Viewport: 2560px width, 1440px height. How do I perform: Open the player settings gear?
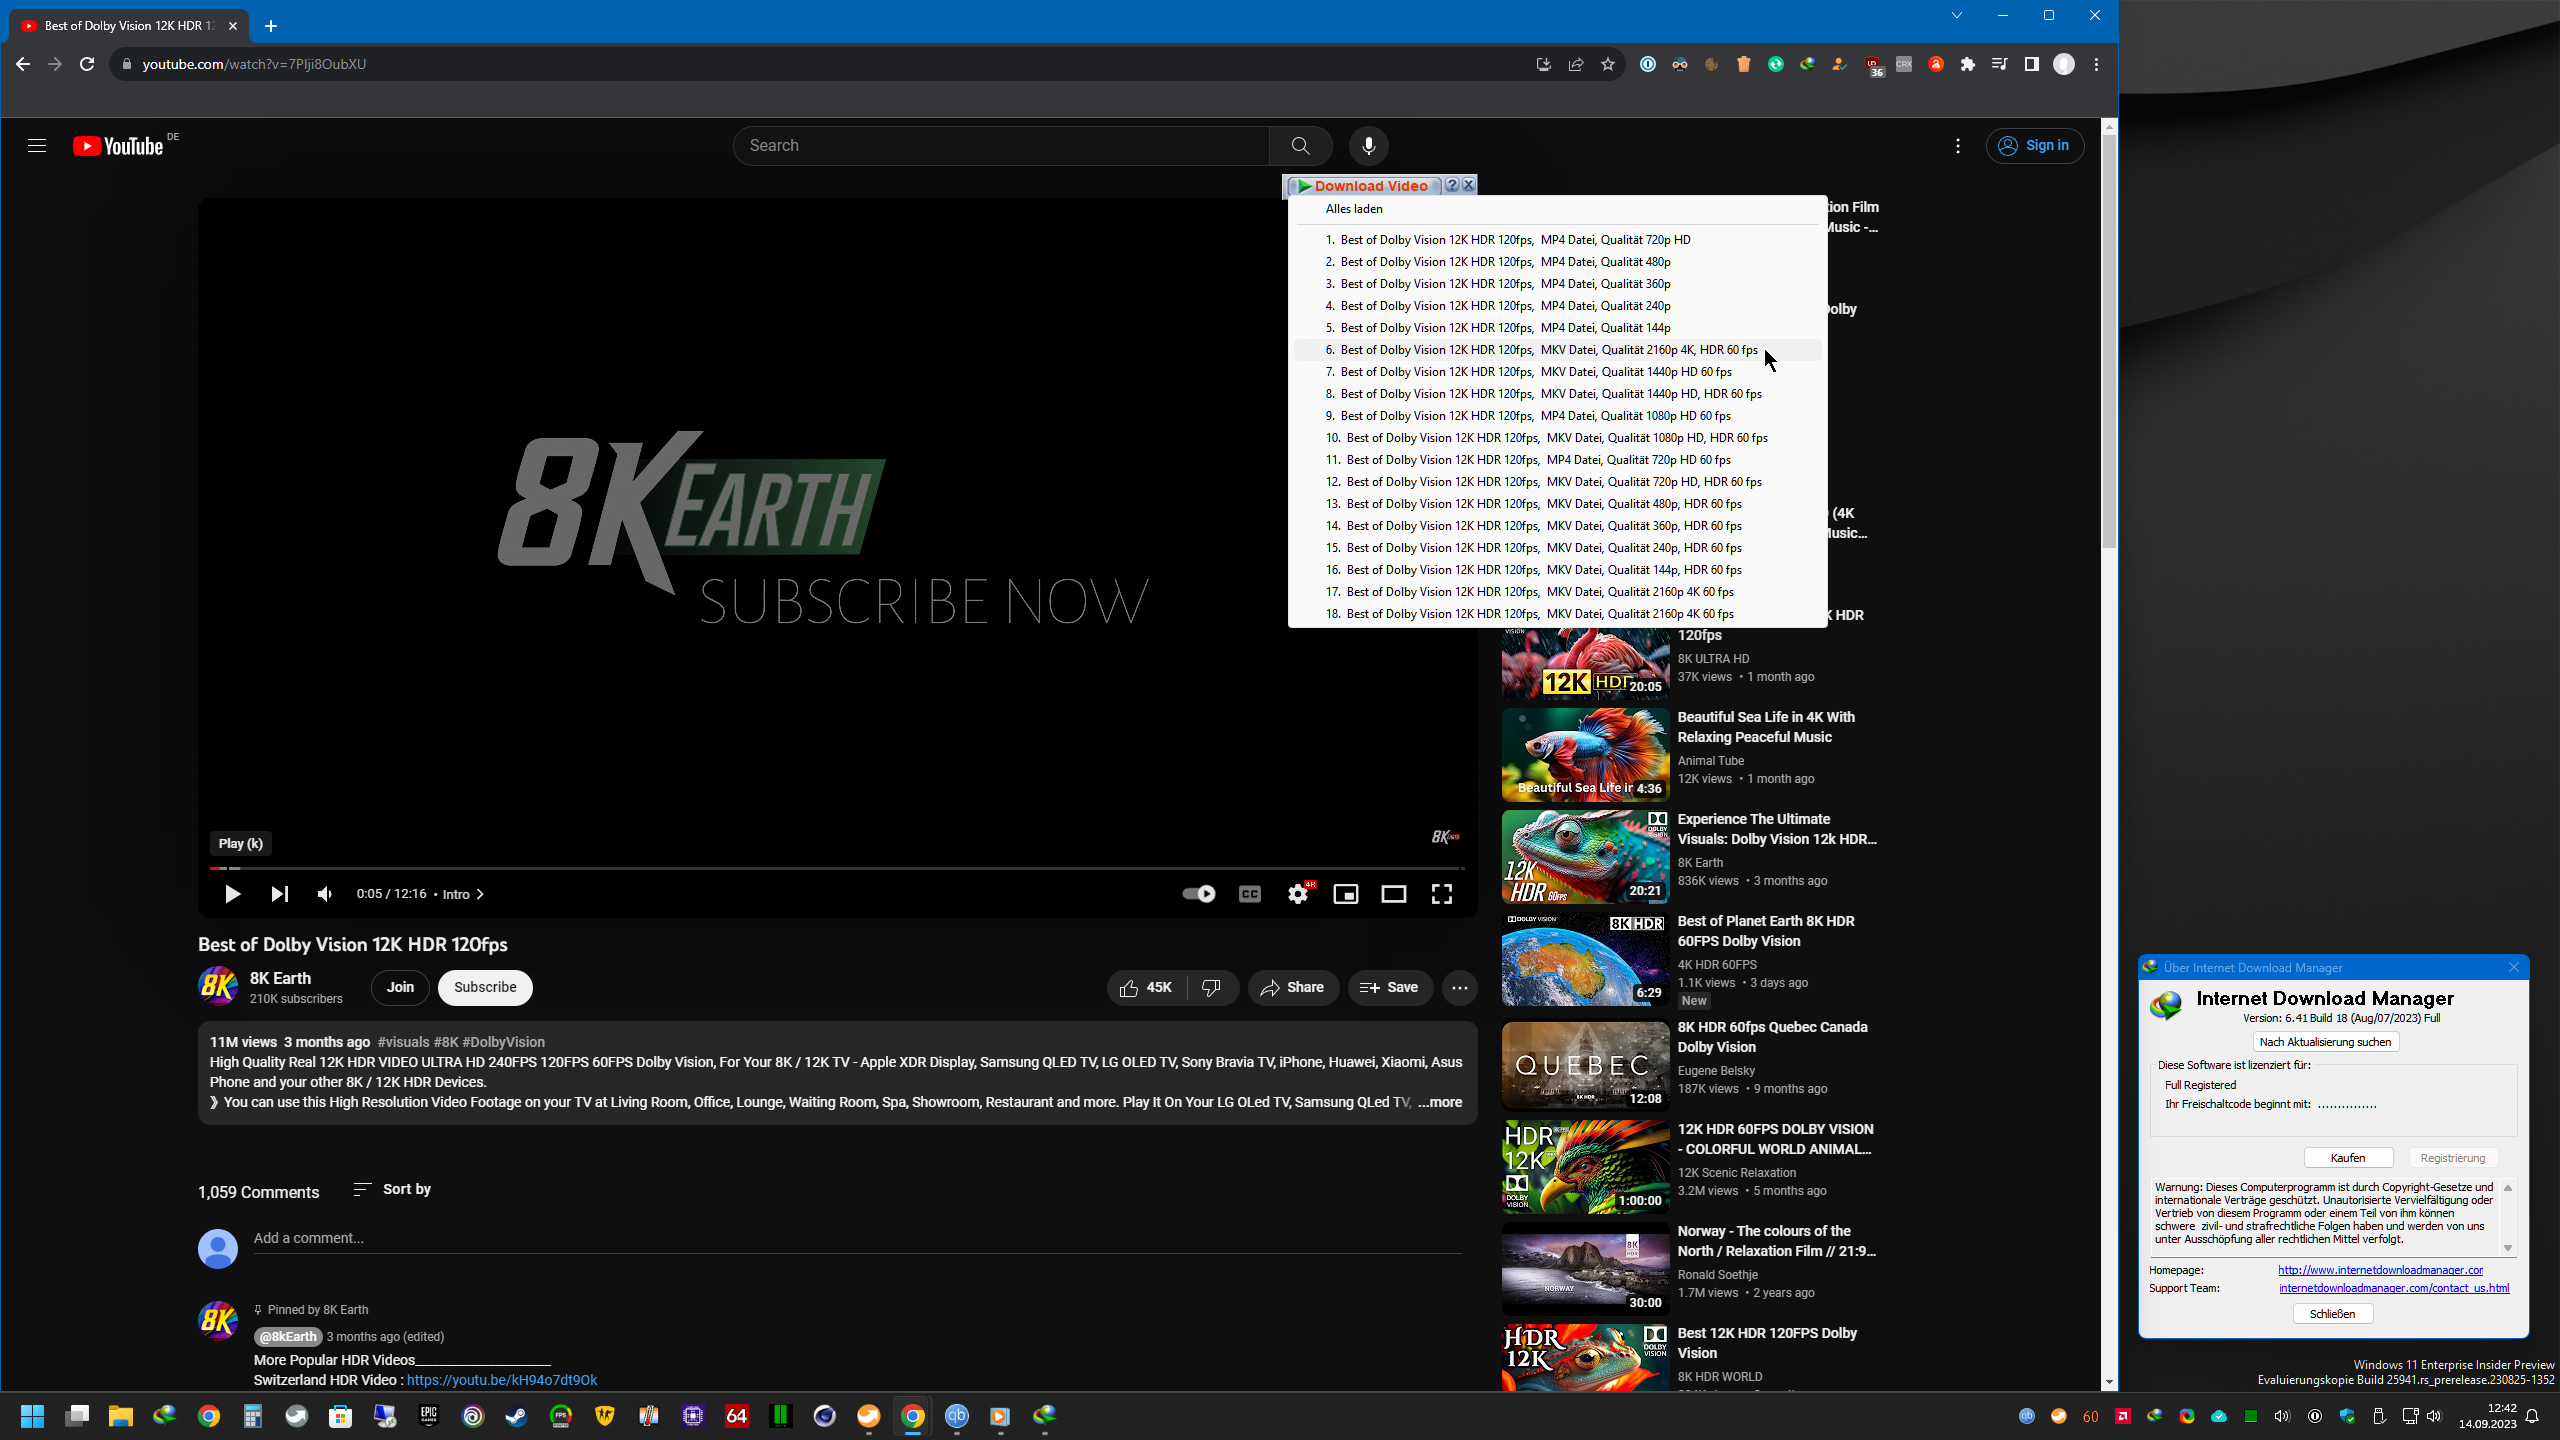pyautogui.click(x=1298, y=894)
